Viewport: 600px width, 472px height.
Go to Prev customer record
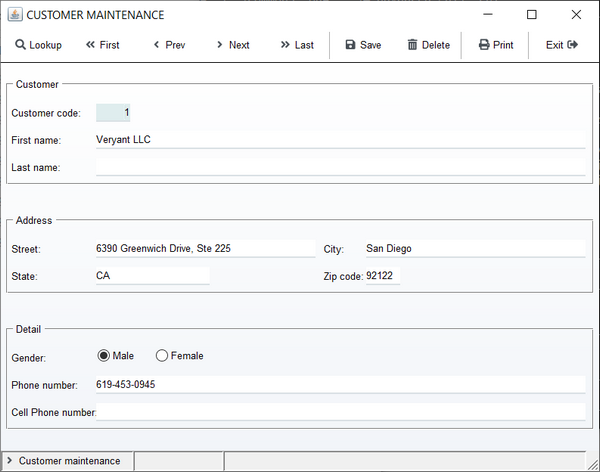tap(168, 45)
